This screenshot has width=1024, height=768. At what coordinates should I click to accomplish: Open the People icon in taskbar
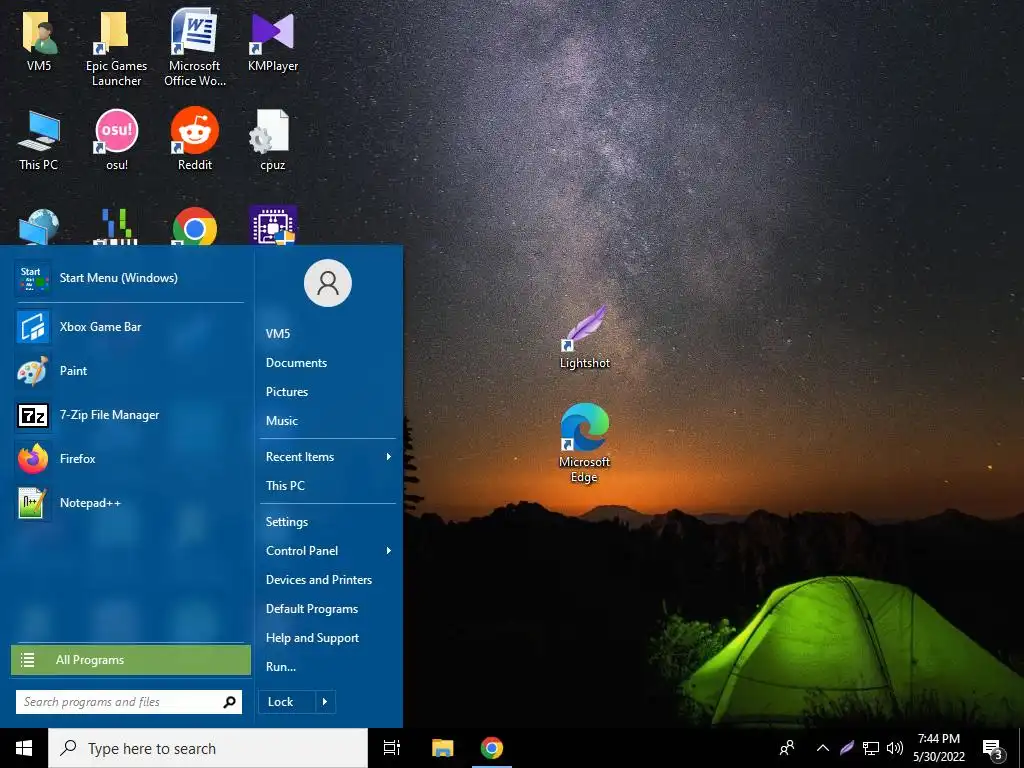787,748
